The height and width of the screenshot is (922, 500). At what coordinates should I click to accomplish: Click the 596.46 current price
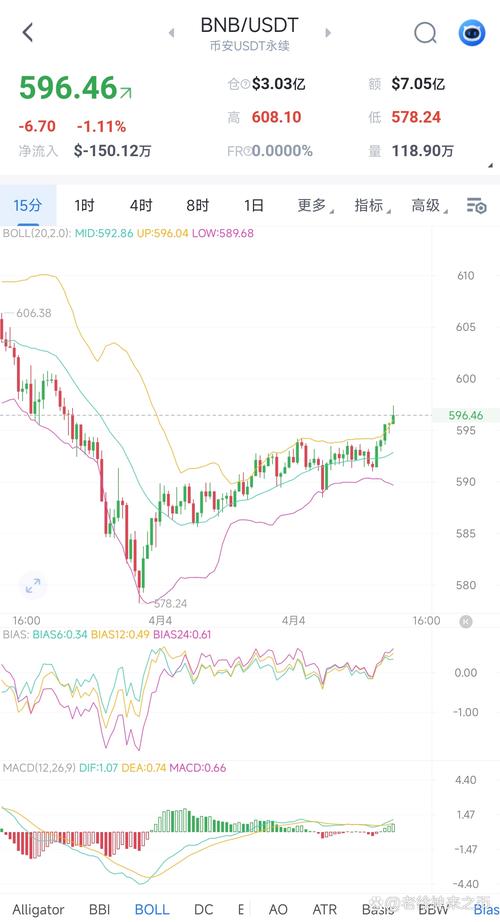tap(68, 88)
